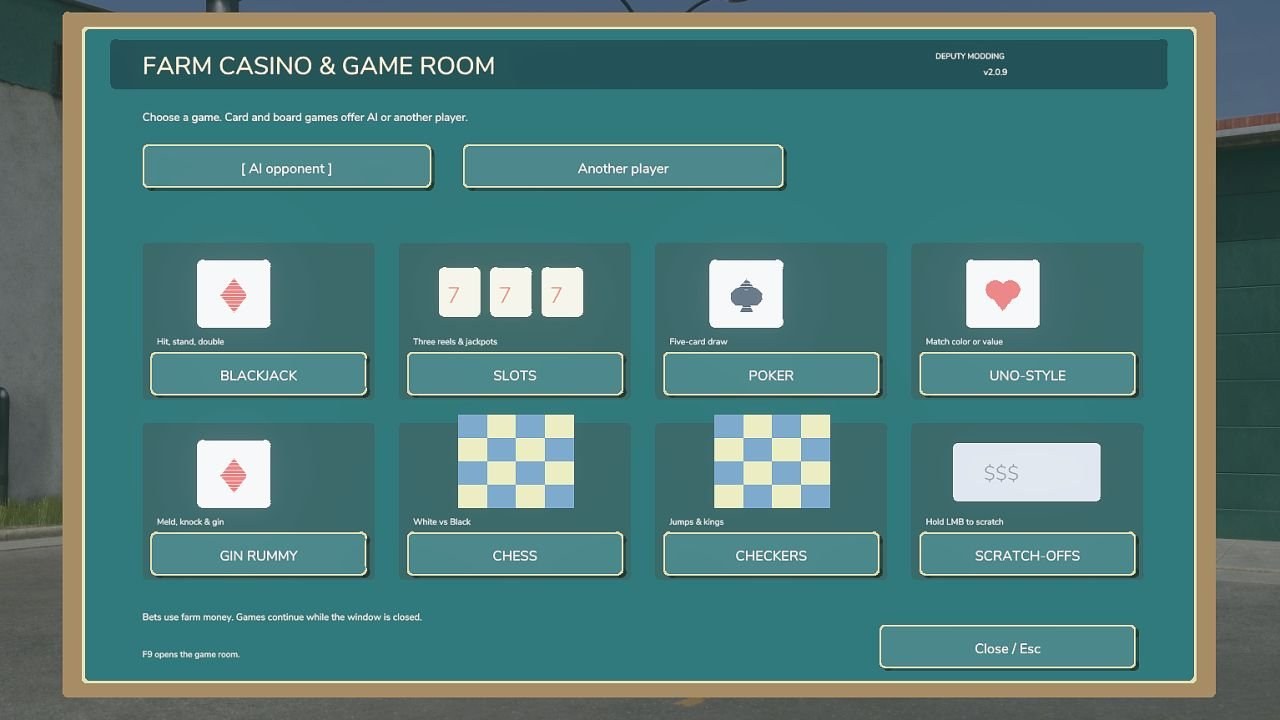
Task: Click the 'Choose a game' instruction text
Action: (305, 117)
